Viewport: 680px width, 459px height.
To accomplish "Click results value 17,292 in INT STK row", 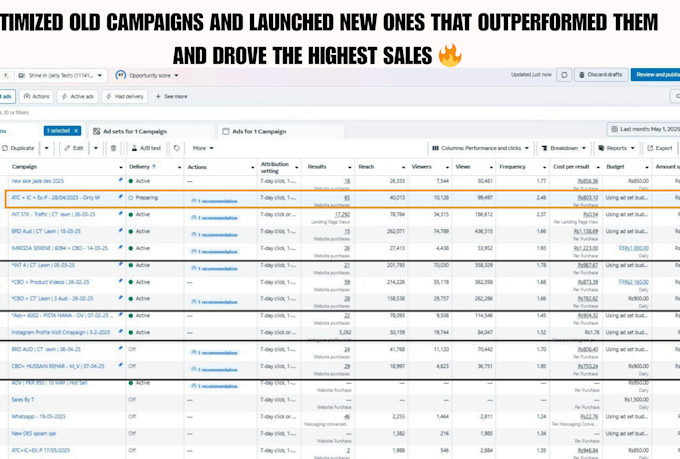I will coord(342,214).
